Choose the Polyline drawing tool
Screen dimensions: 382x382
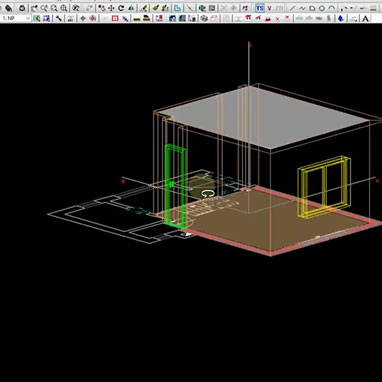tap(302, 8)
